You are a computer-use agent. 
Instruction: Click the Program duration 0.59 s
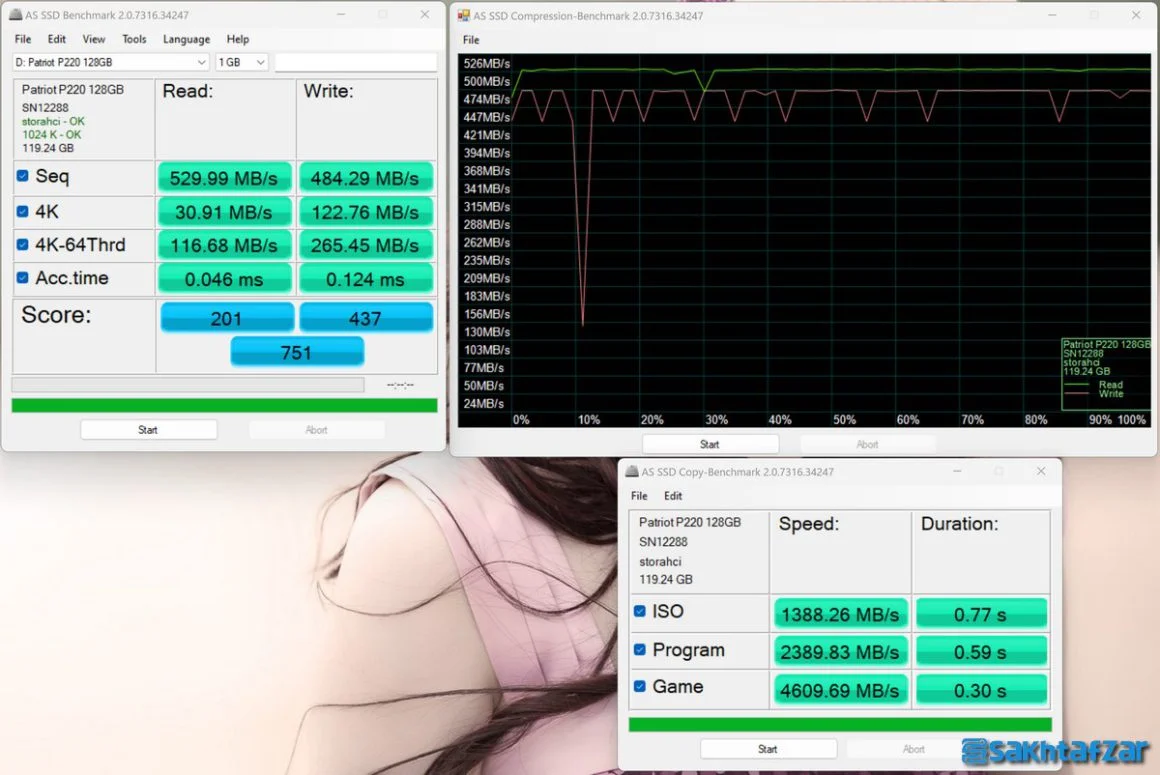[x=981, y=652]
